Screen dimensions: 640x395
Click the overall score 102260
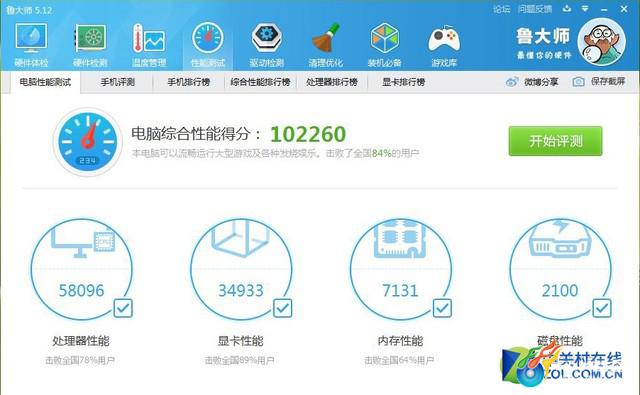click(308, 134)
